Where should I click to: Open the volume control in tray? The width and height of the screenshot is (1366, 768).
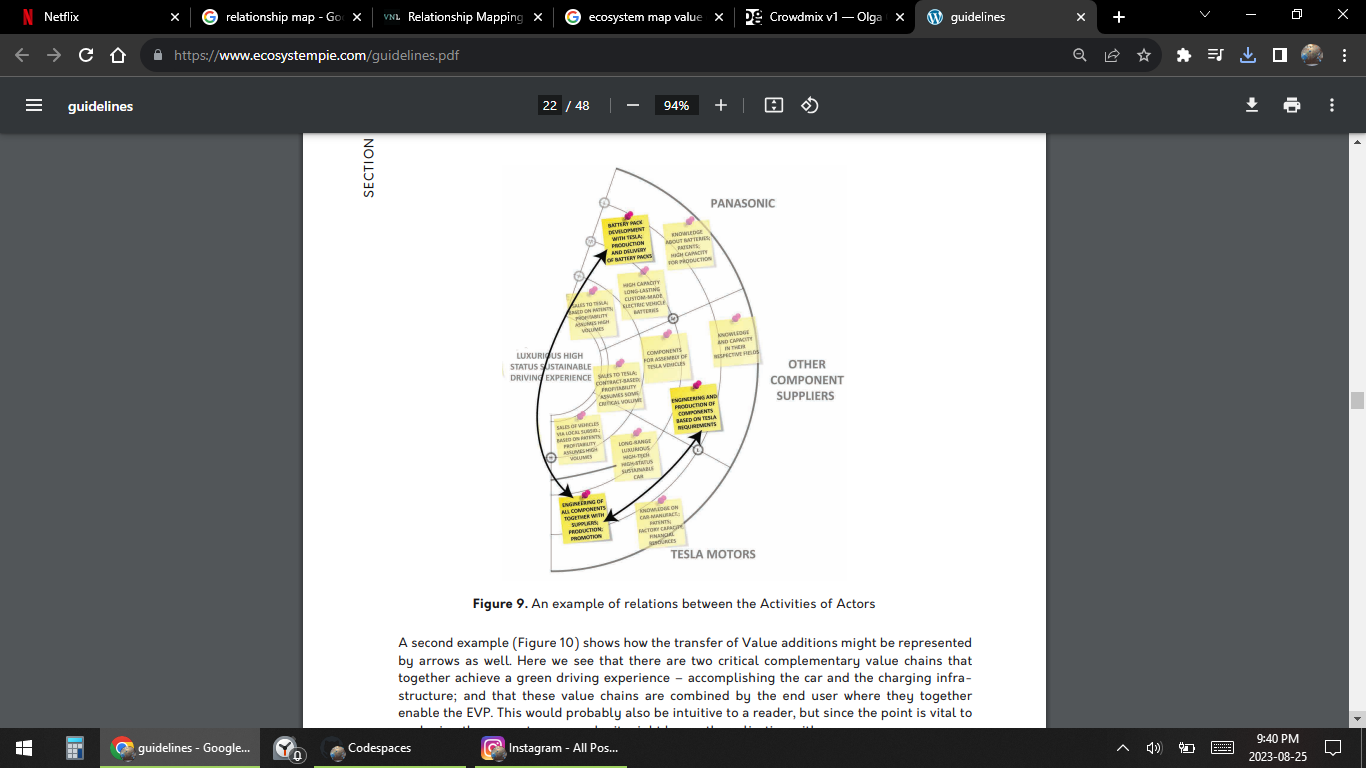tap(1154, 748)
